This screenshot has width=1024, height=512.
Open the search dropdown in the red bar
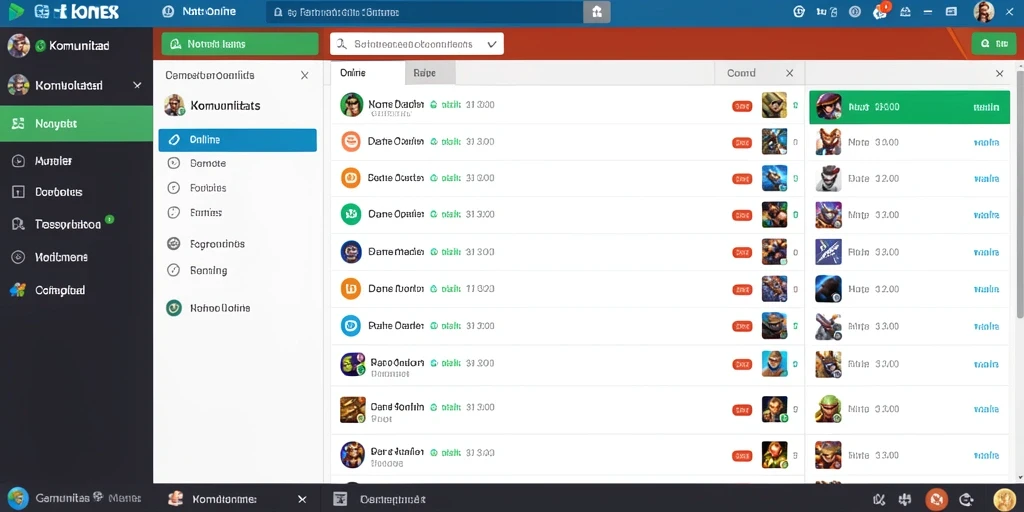coord(417,44)
